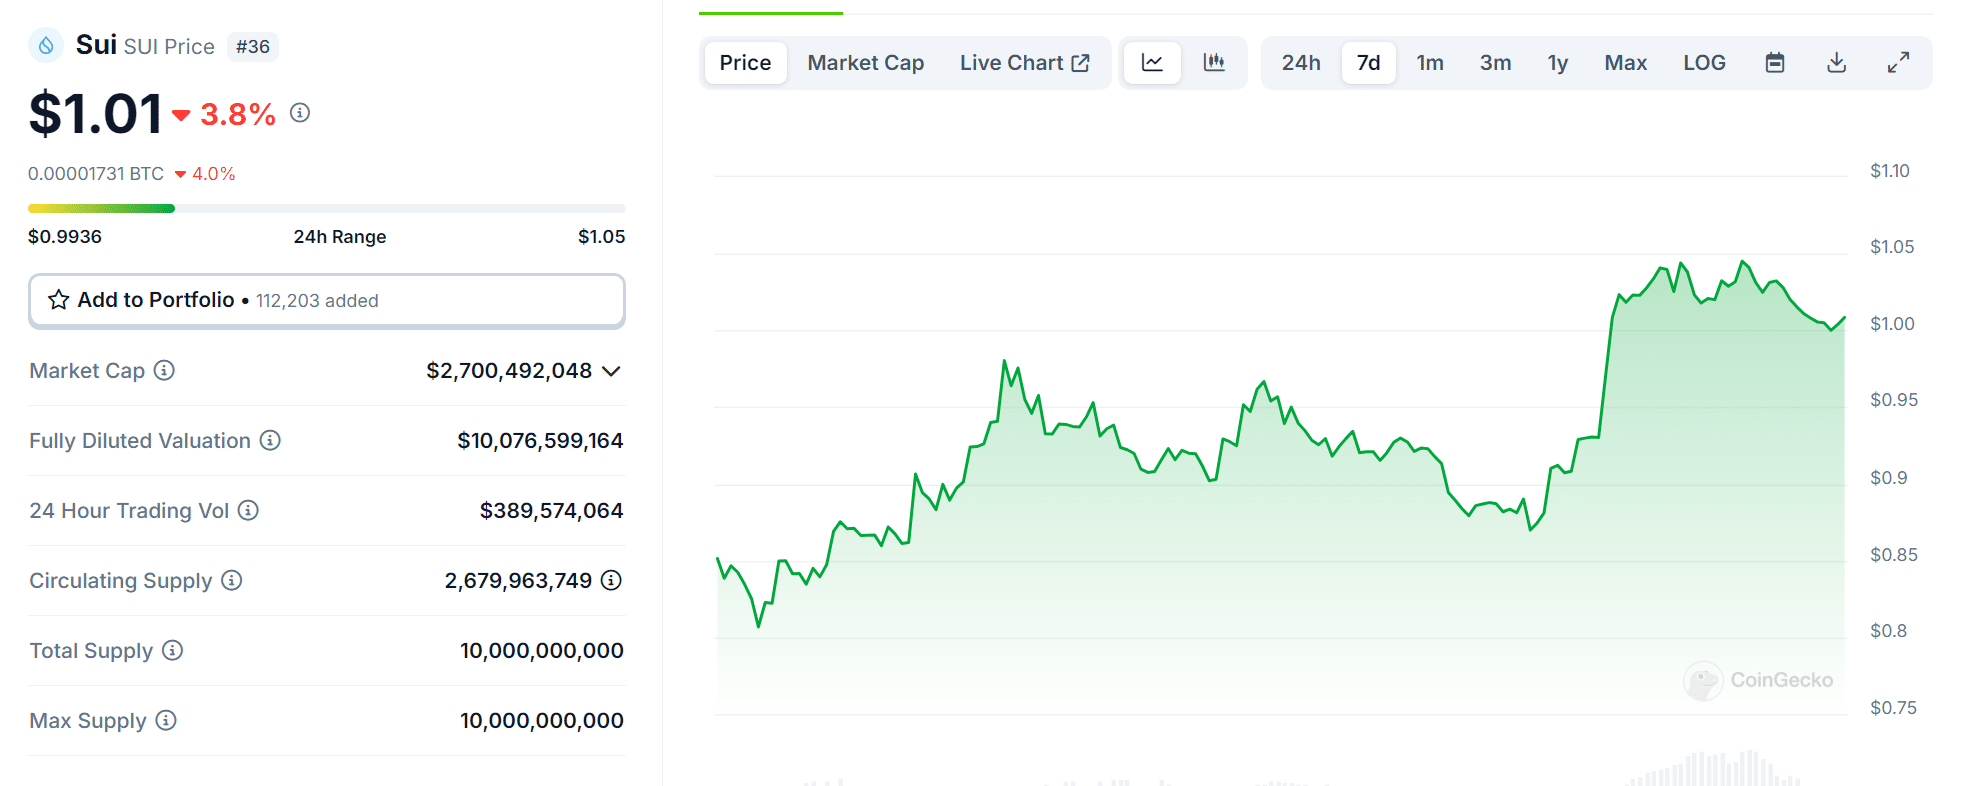This screenshot has width=1962, height=786.
Task: Toggle the LOG scale option
Action: coord(1704,63)
